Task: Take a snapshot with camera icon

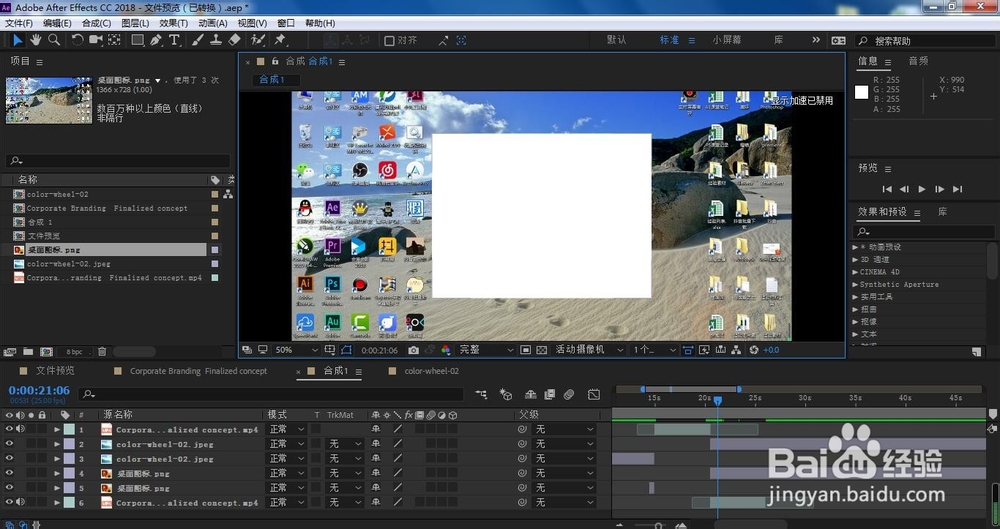Action: pos(413,350)
